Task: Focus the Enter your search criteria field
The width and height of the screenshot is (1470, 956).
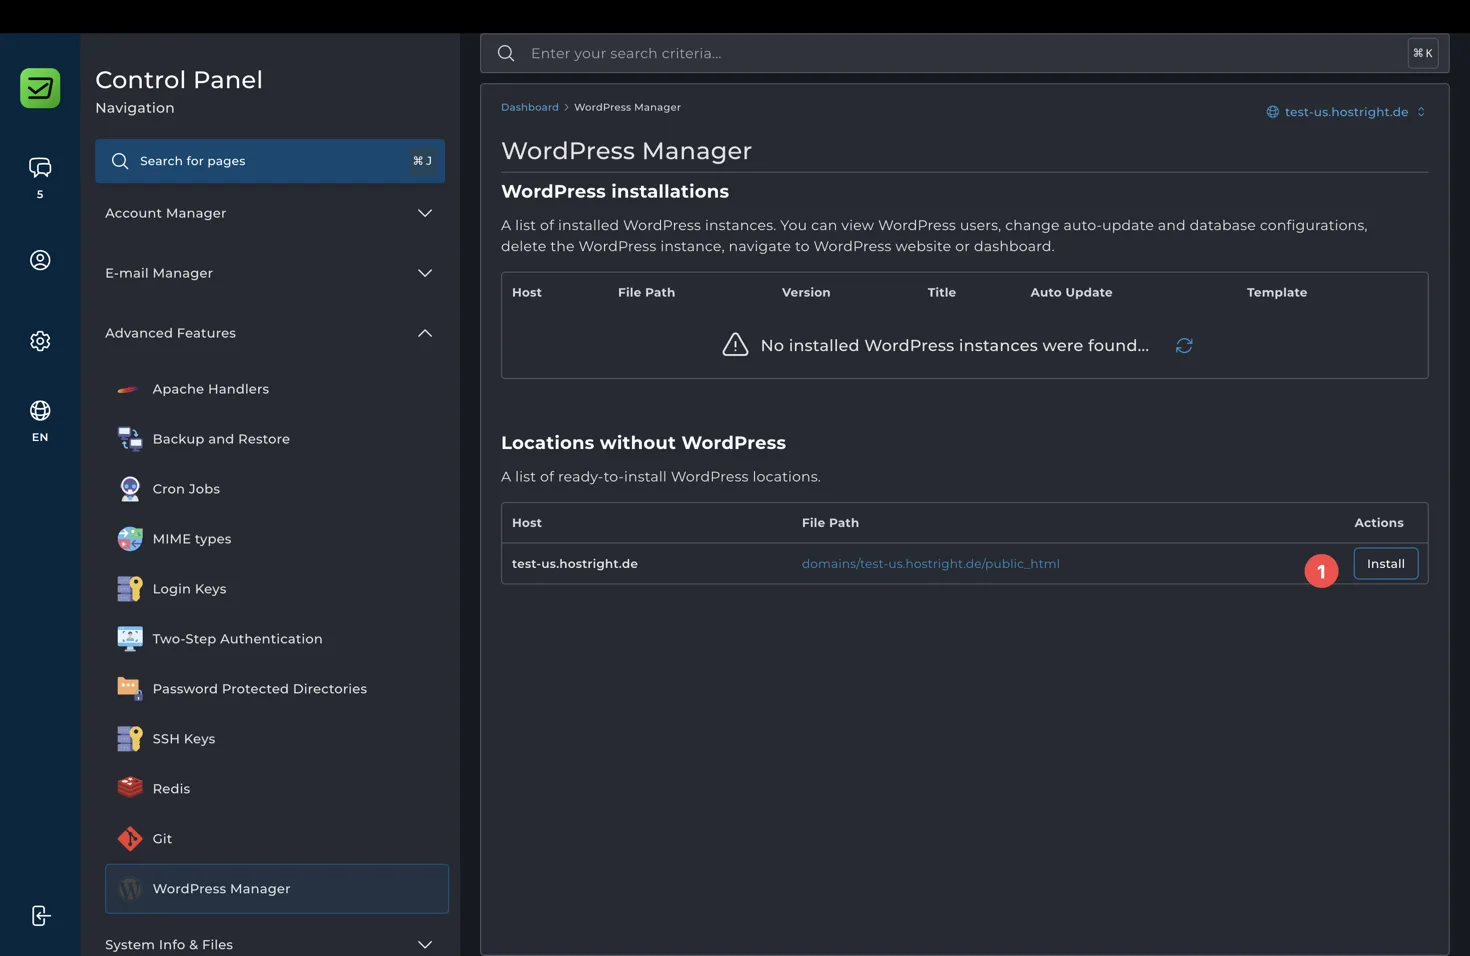Action: coord(964,53)
